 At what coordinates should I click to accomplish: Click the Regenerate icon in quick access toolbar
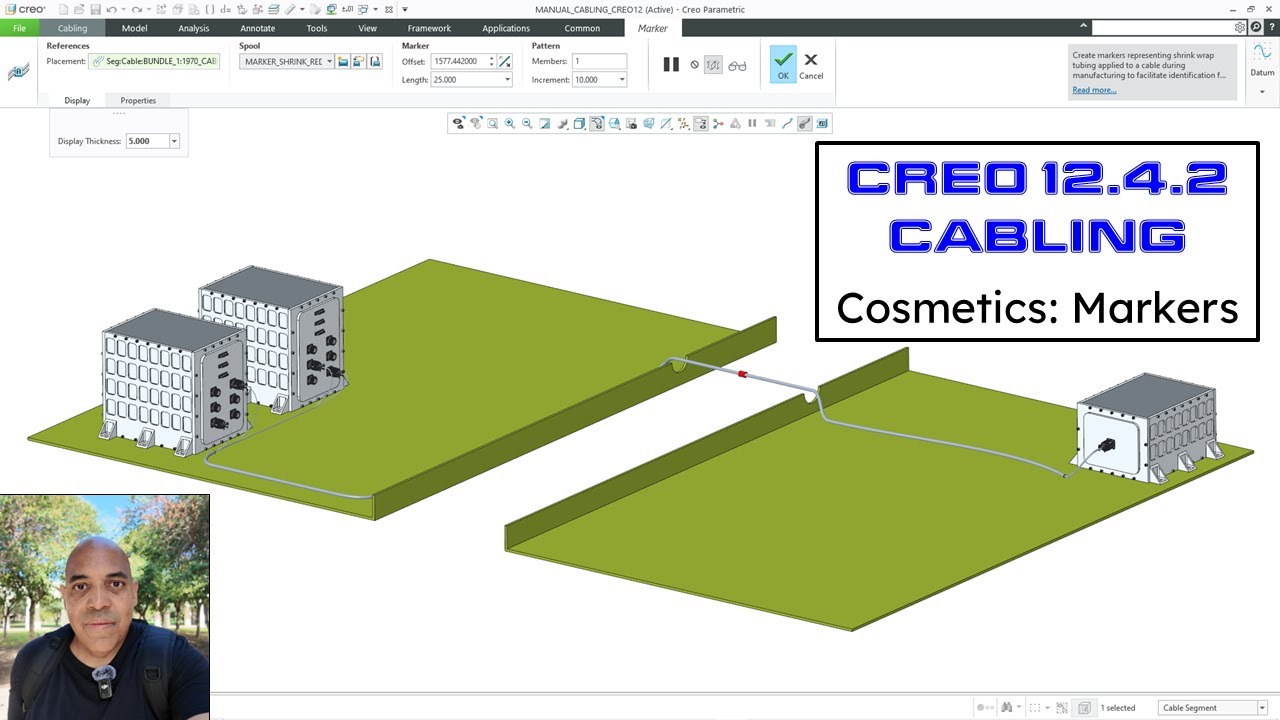[161, 9]
